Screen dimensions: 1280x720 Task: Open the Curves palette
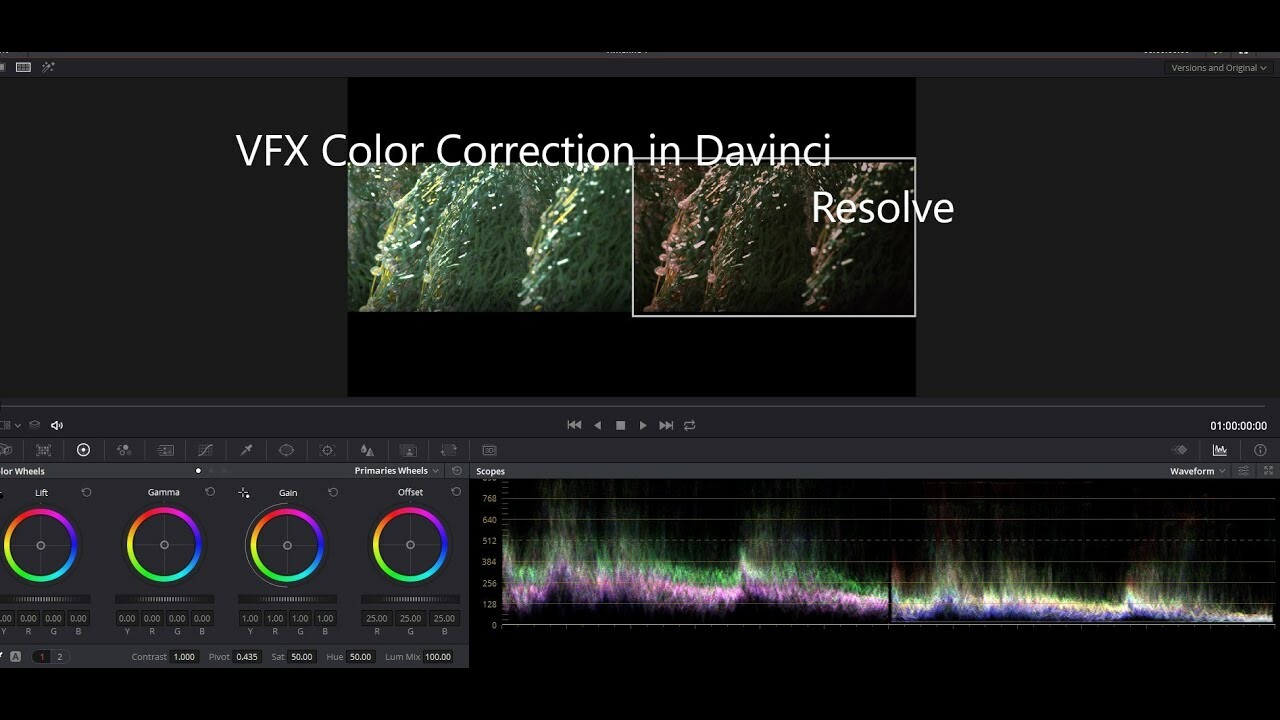click(206, 450)
